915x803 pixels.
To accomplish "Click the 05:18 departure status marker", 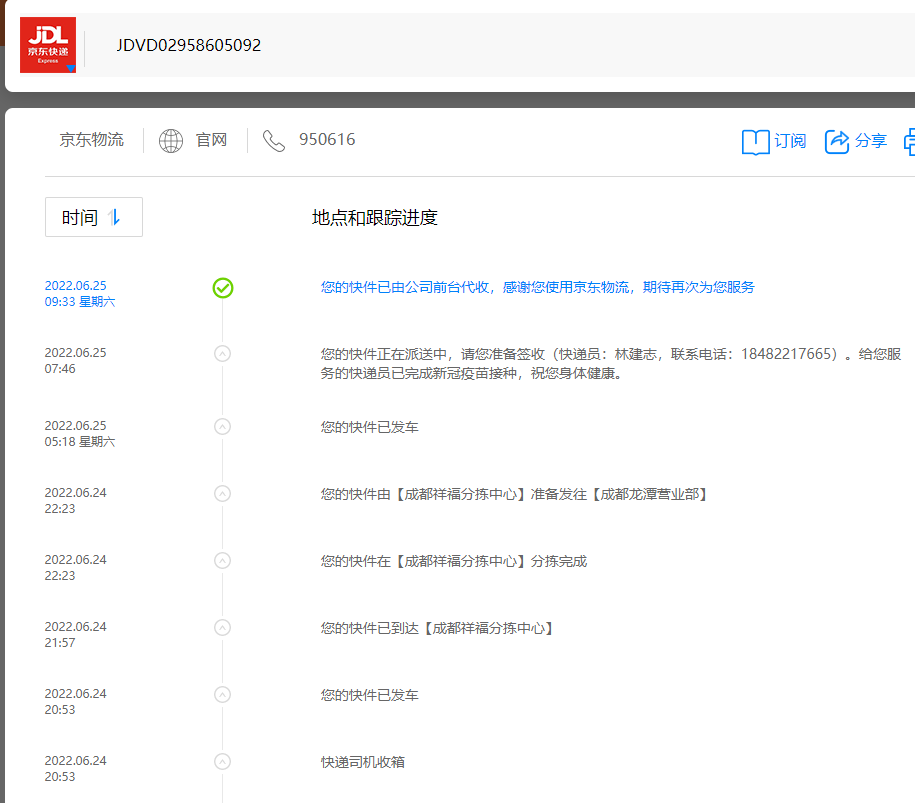I will point(222,427).
